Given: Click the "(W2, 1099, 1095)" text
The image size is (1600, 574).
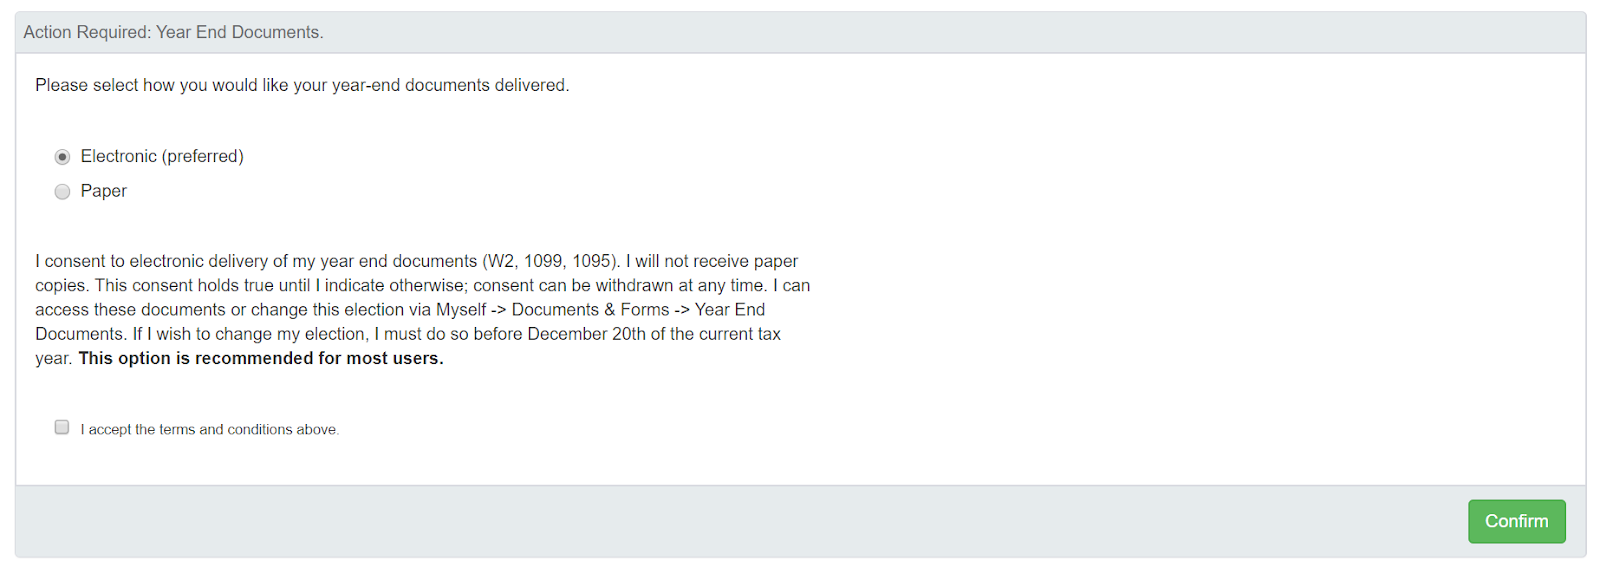Looking at the screenshot, I should [552, 262].
